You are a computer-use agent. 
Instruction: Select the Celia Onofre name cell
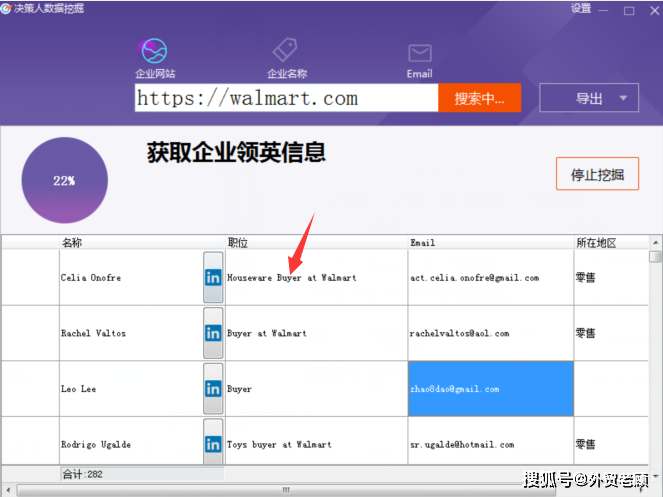(x=131, y=277)
